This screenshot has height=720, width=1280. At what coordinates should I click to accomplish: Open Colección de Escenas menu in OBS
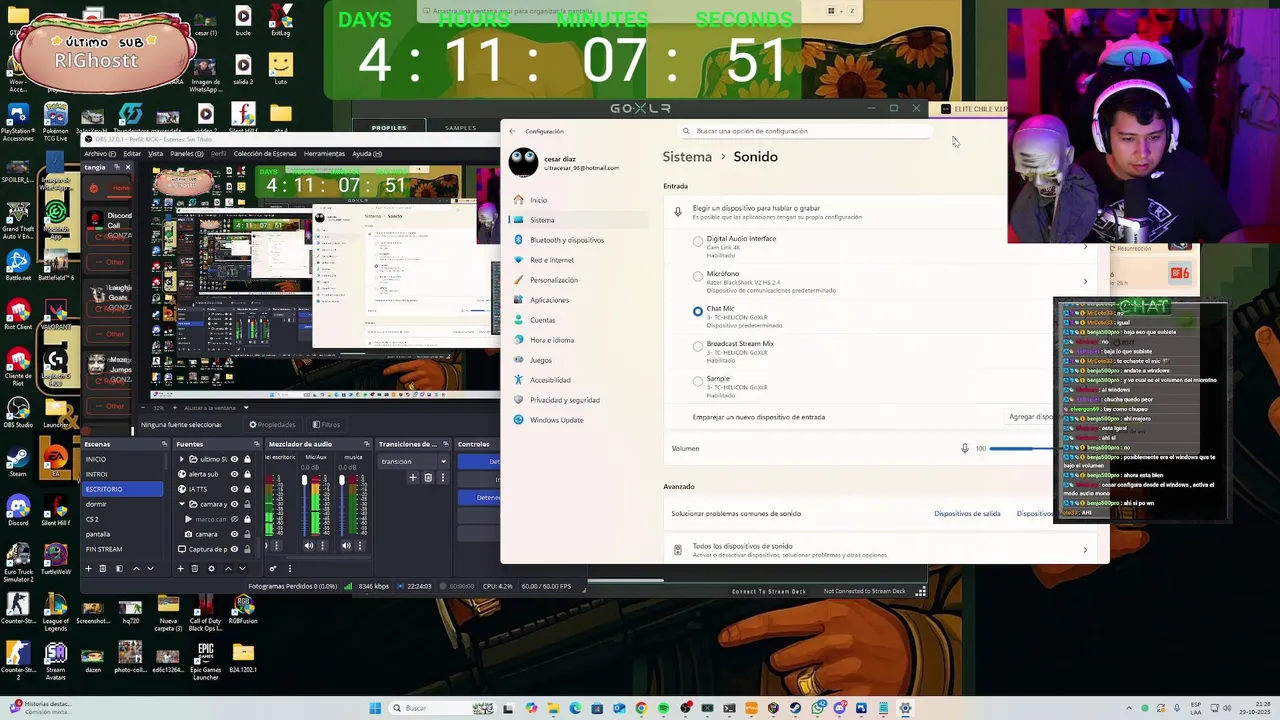265,154
